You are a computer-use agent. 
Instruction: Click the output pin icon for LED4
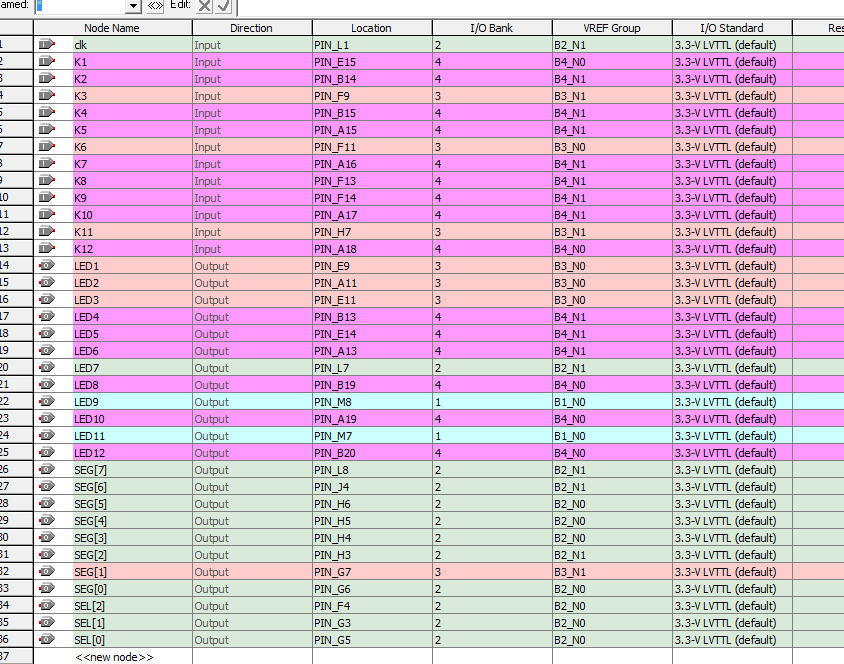47,316
